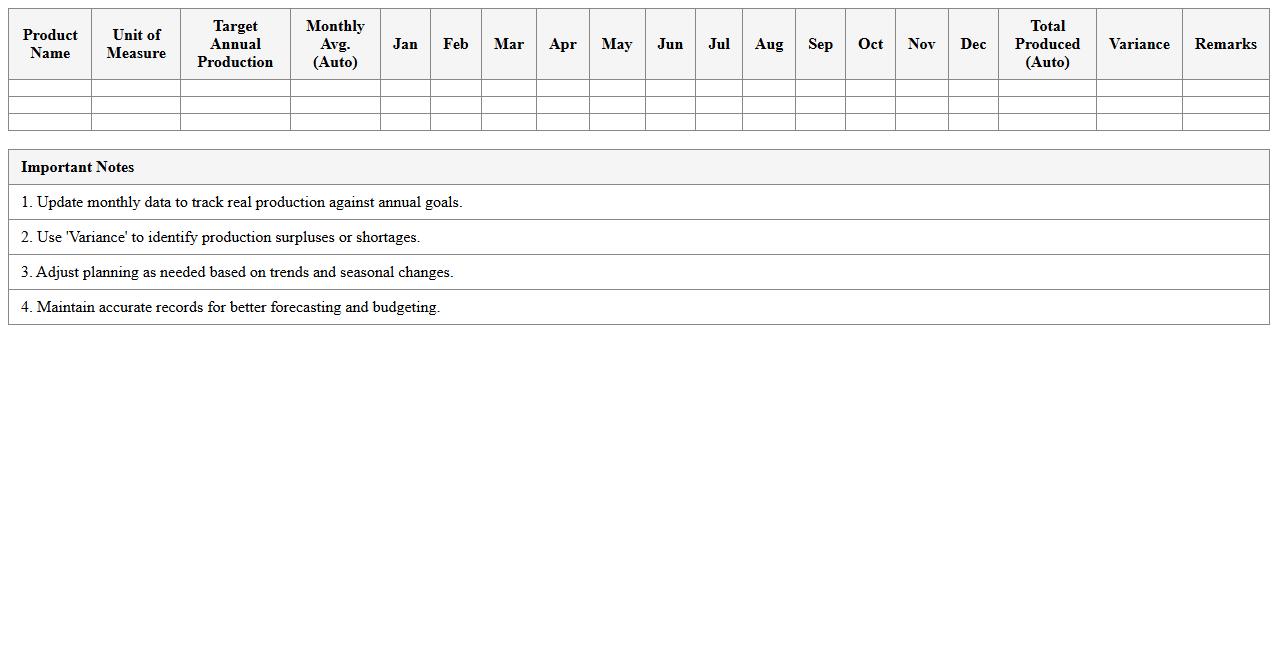This screenshot has width=1278, height=650.
Task: Click the Variance column header
Action: click(x=1139, y=44)
